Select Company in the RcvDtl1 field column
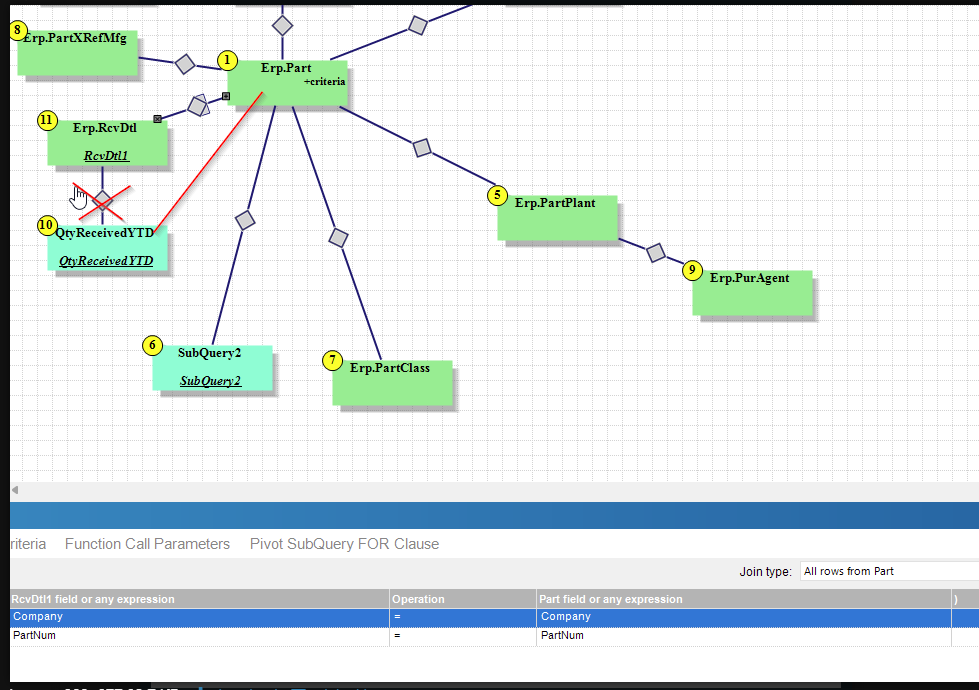979x690 pixels. pyautogui.click(x=200, y=617)
